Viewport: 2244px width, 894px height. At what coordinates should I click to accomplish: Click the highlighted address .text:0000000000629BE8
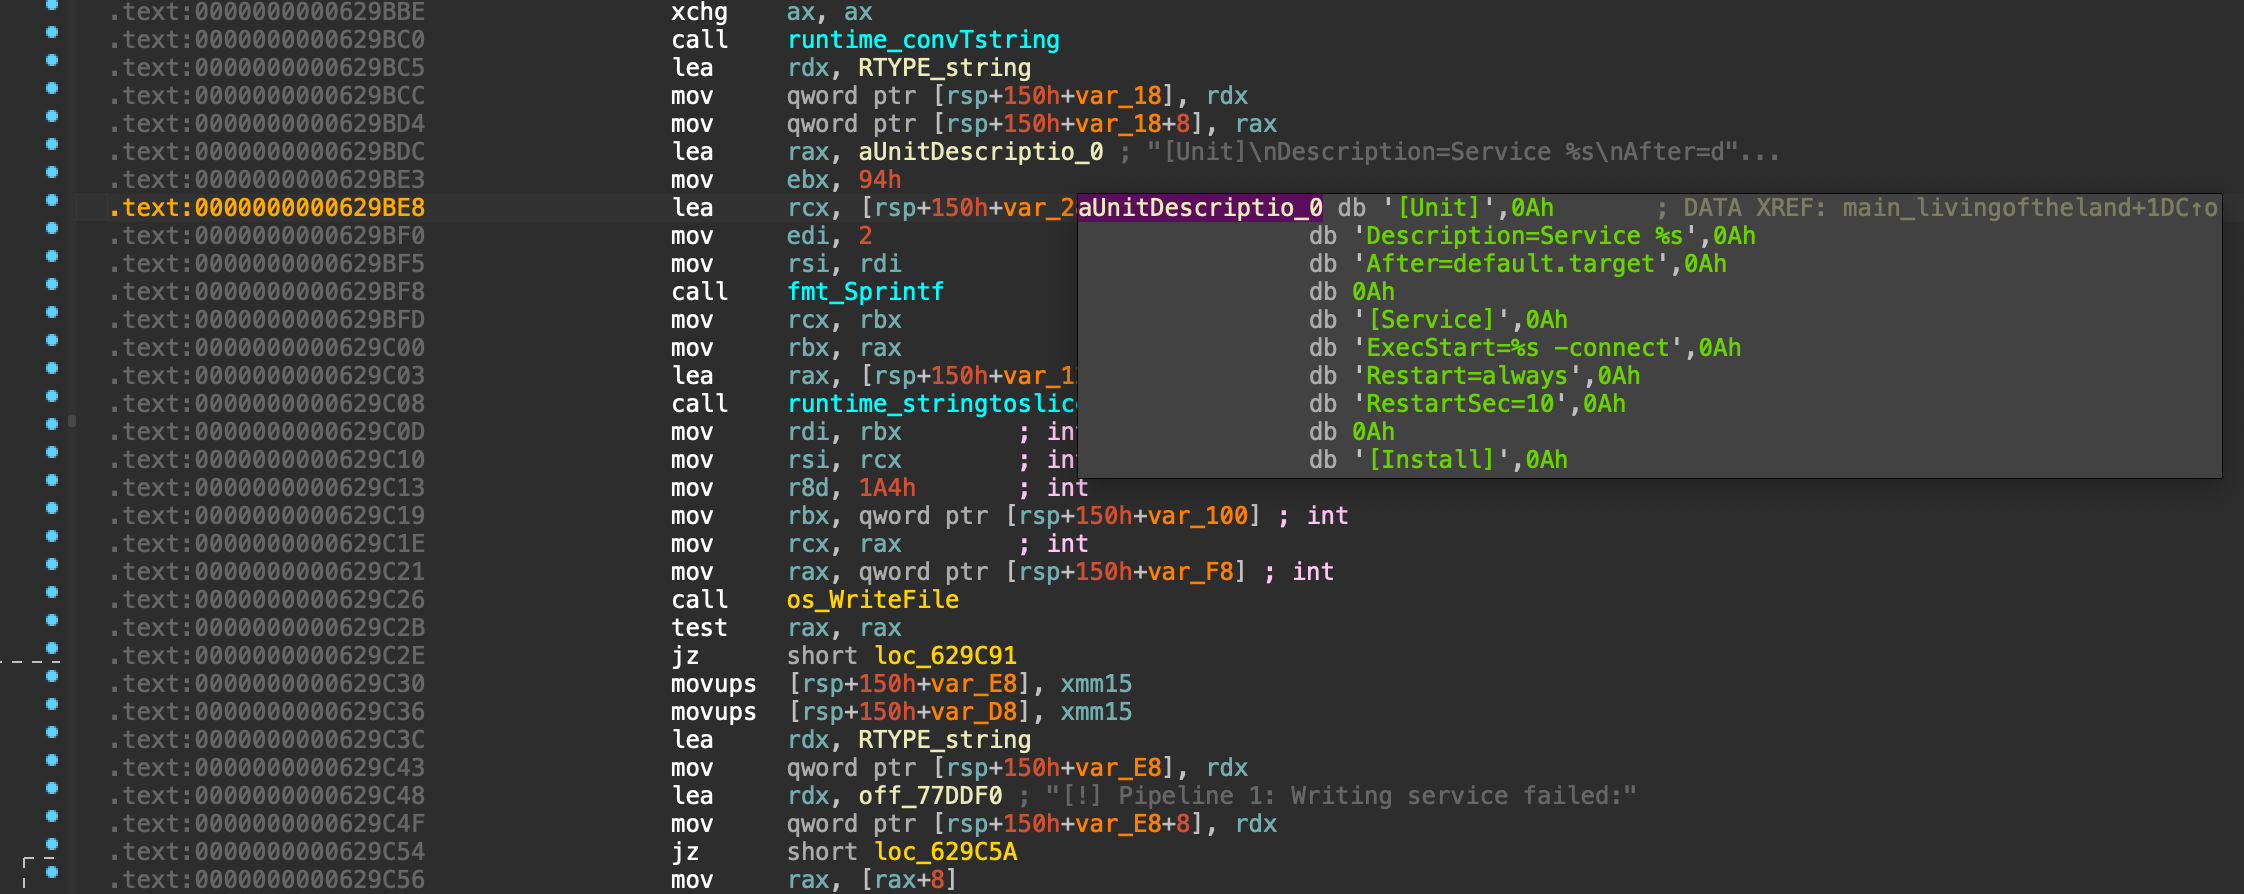pyautogui.click(x=267, y=208)
